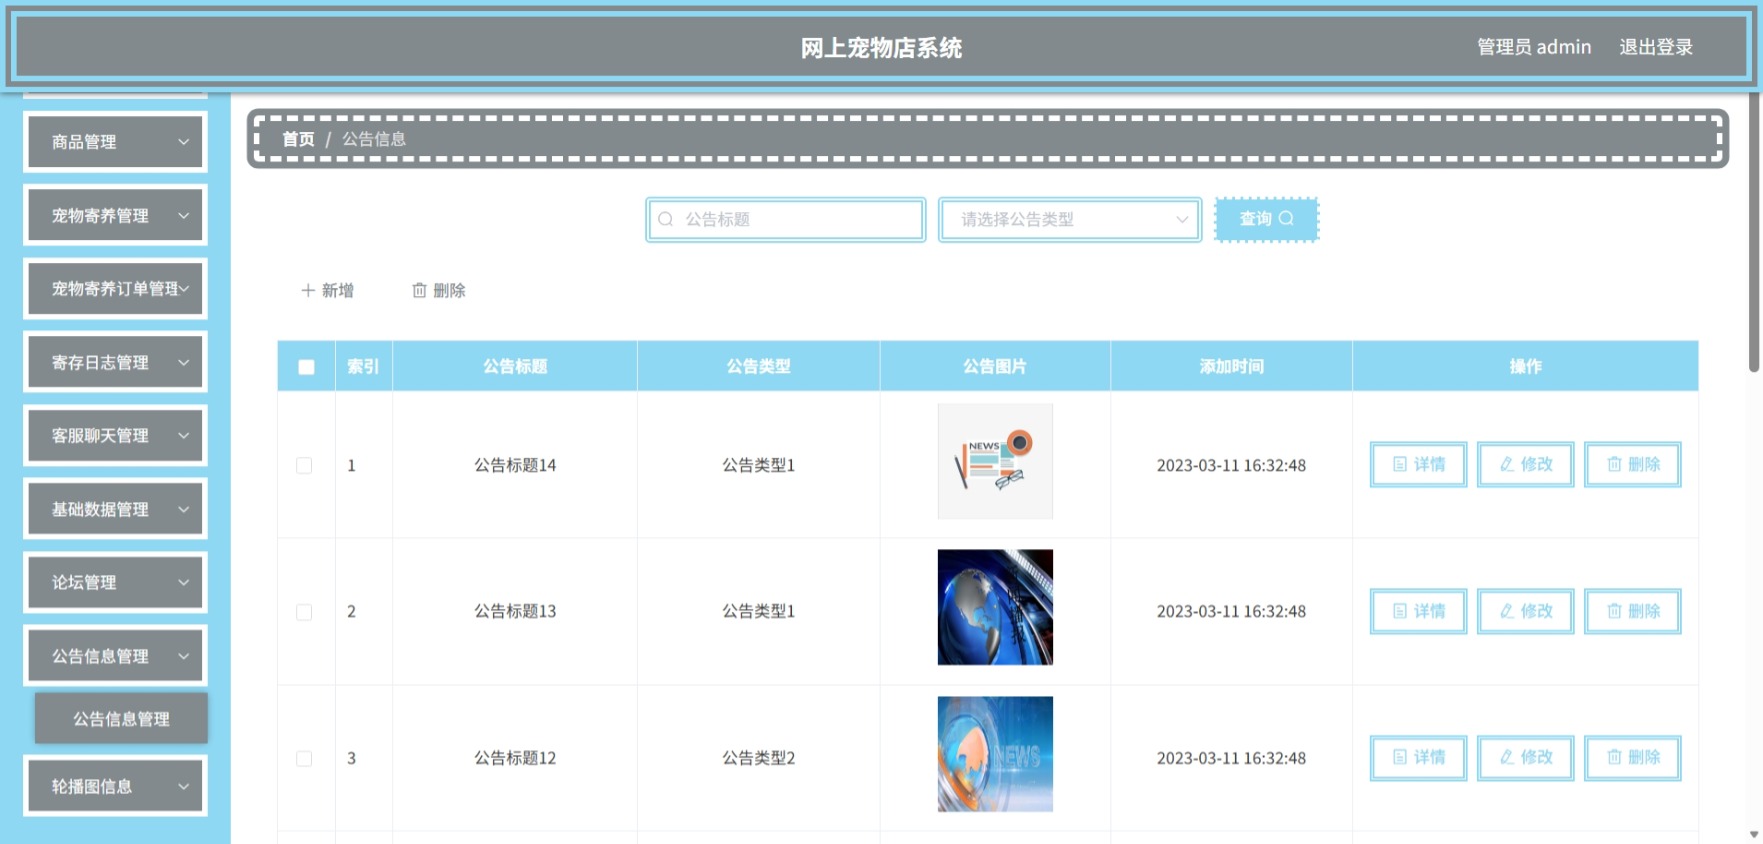
Task: Click the 修改 pencil icon in 公告标题14 row
Action: pos(1507,464)
